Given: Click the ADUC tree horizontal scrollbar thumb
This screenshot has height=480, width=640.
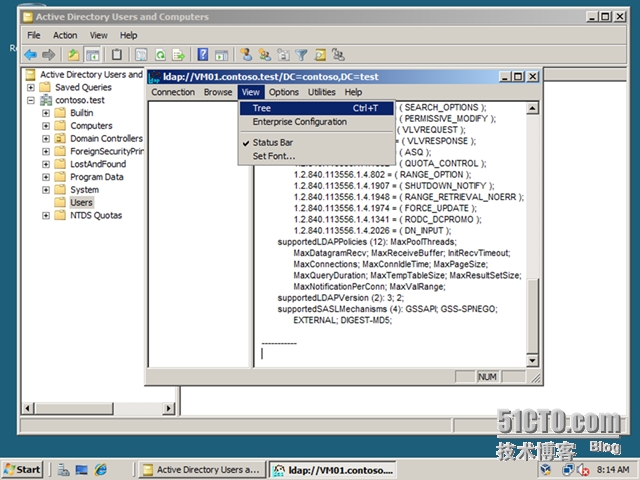Looking at the screenshot, I should (73, 408).
